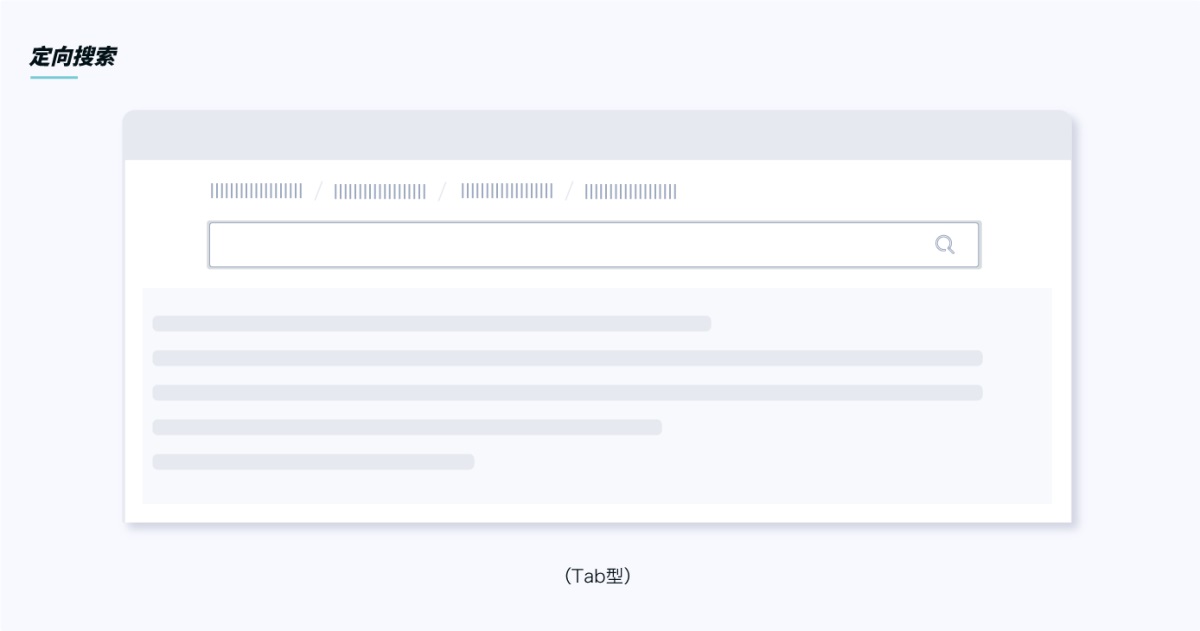
Task: Open the fourth result placeholder line
Action: click(x=407, y=427)
